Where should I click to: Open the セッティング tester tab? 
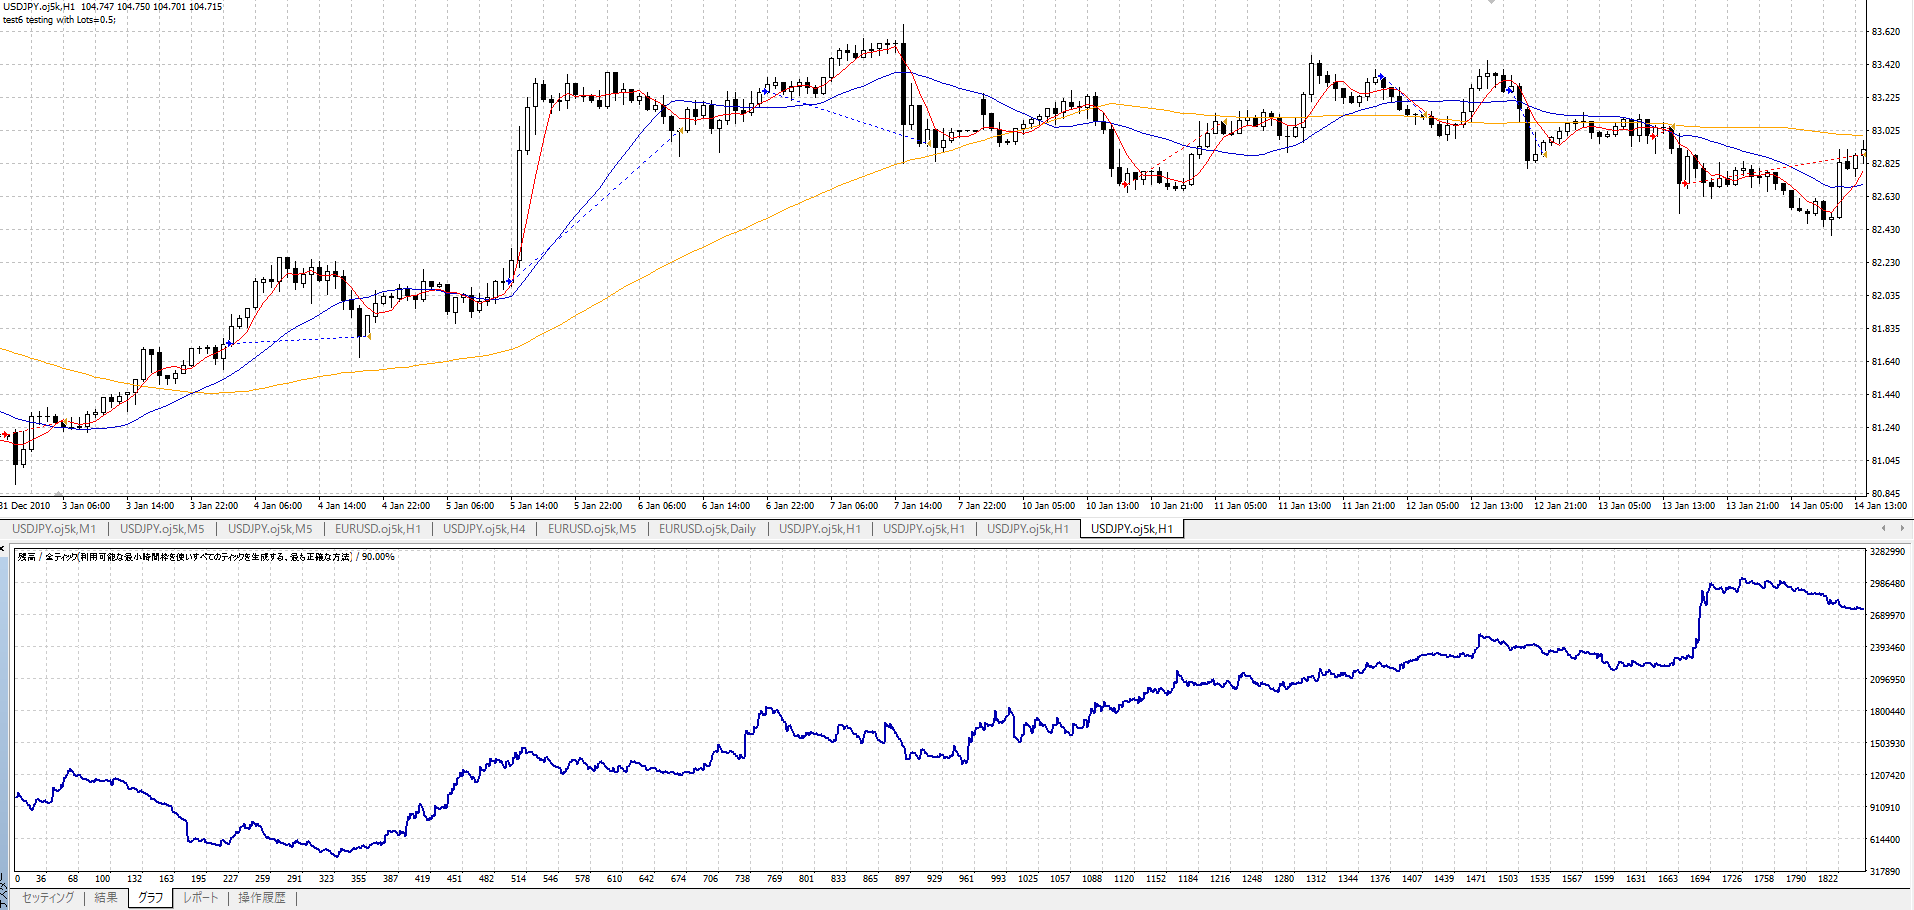coord(48,898)
